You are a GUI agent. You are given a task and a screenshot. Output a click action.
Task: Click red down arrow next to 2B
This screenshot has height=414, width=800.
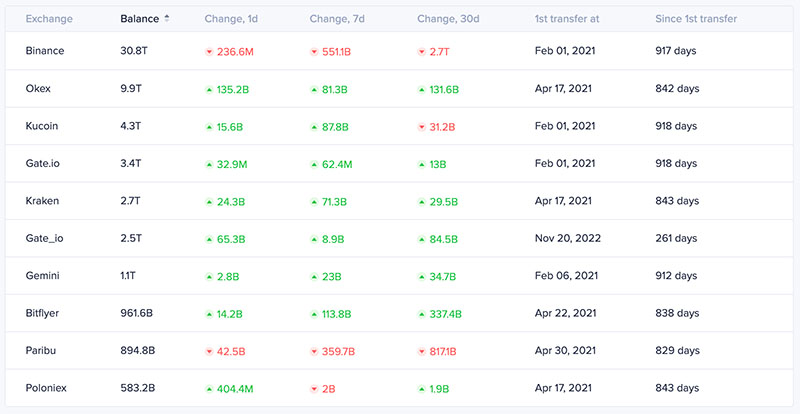314,389
